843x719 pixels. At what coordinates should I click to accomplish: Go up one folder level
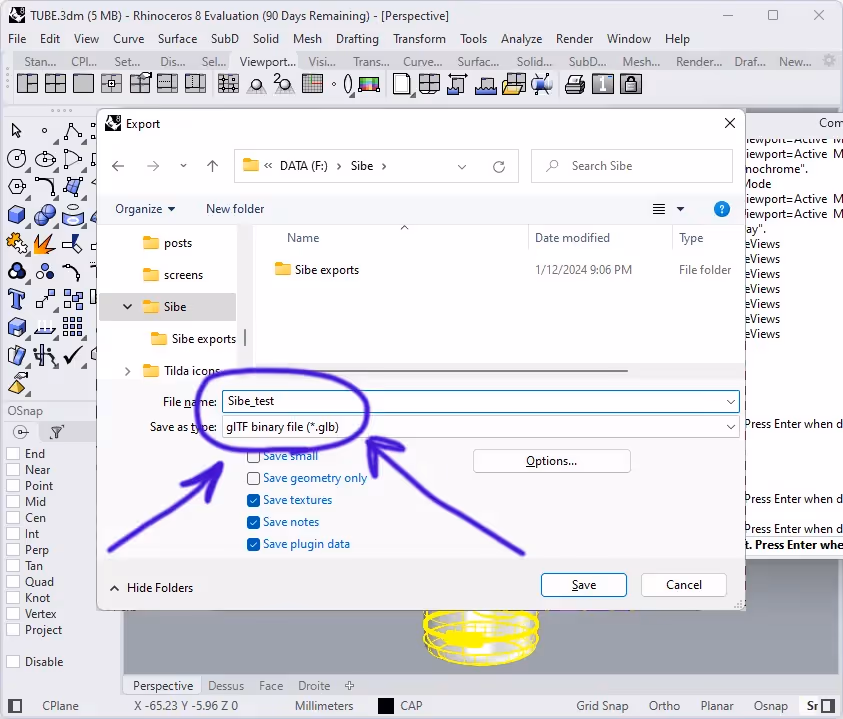tap(212, 166)
